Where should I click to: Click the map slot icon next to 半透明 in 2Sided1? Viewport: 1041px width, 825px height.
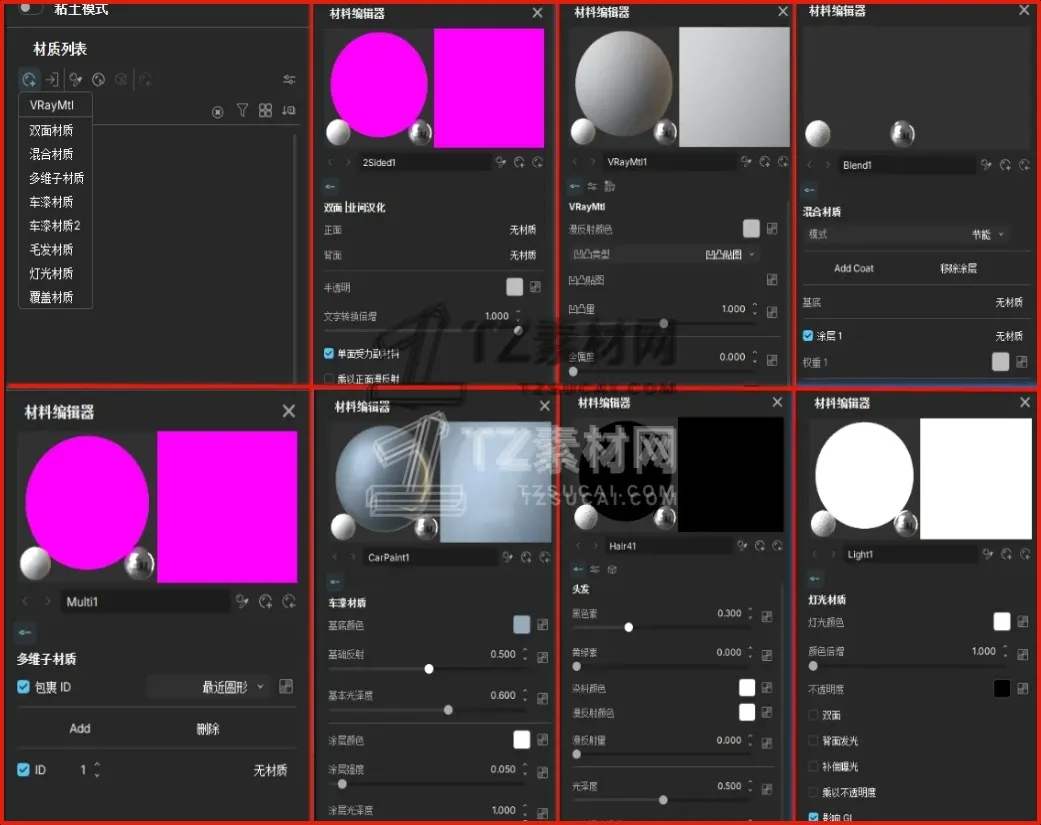535,287
